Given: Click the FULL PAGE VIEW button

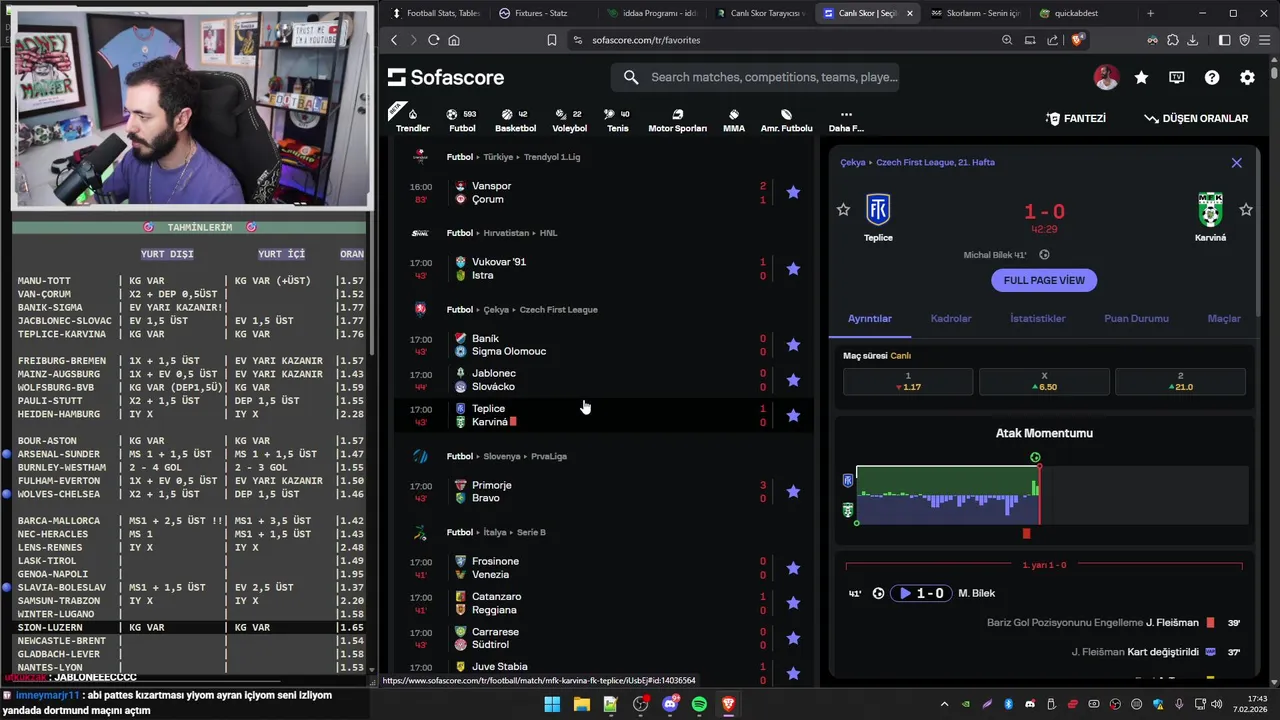Looking at the screenshot, I should click(x=1044, y=280).
